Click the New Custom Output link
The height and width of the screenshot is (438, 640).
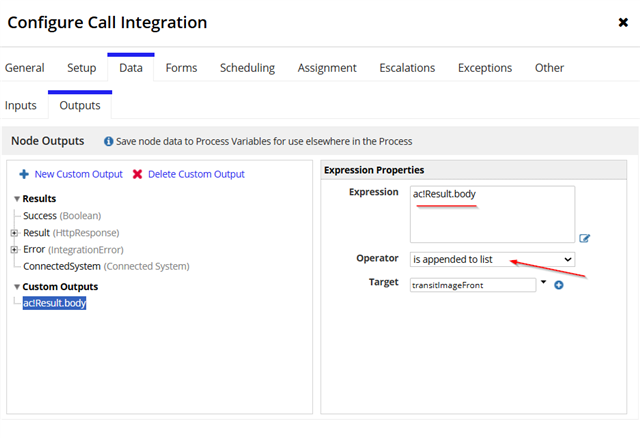[78, 174]
